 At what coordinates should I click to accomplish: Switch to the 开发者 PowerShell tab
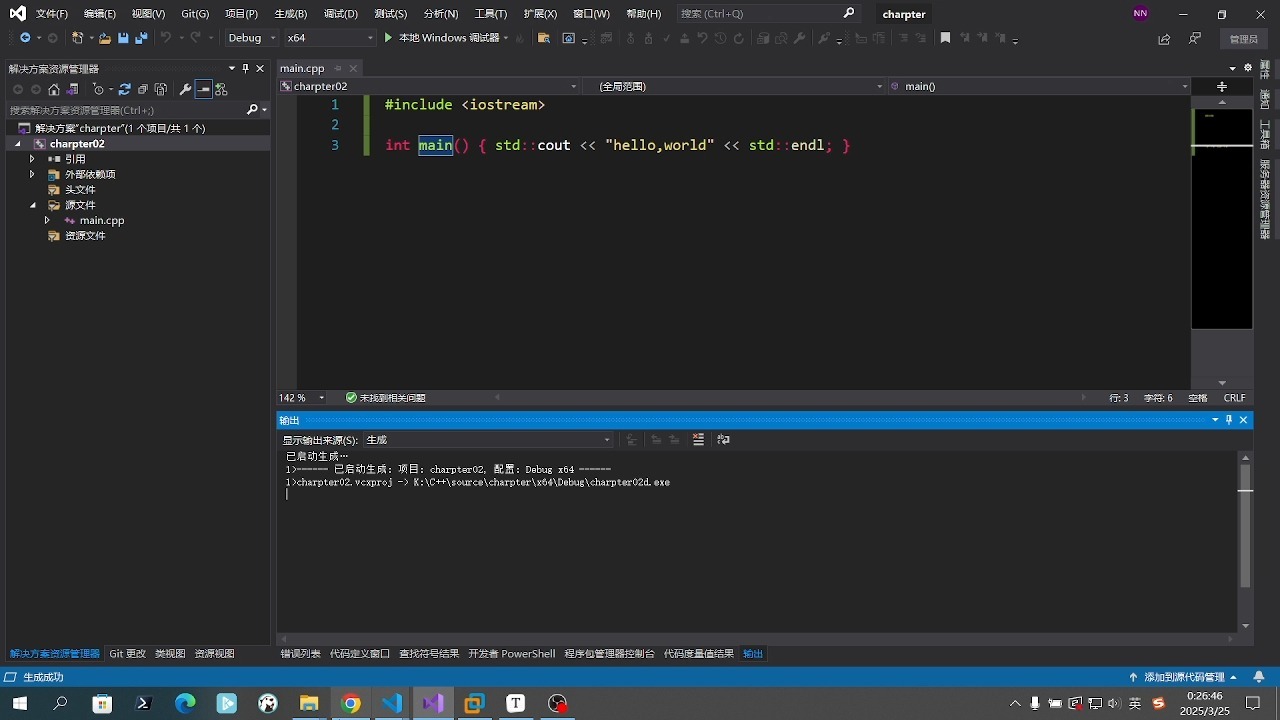tap(512, 654)
